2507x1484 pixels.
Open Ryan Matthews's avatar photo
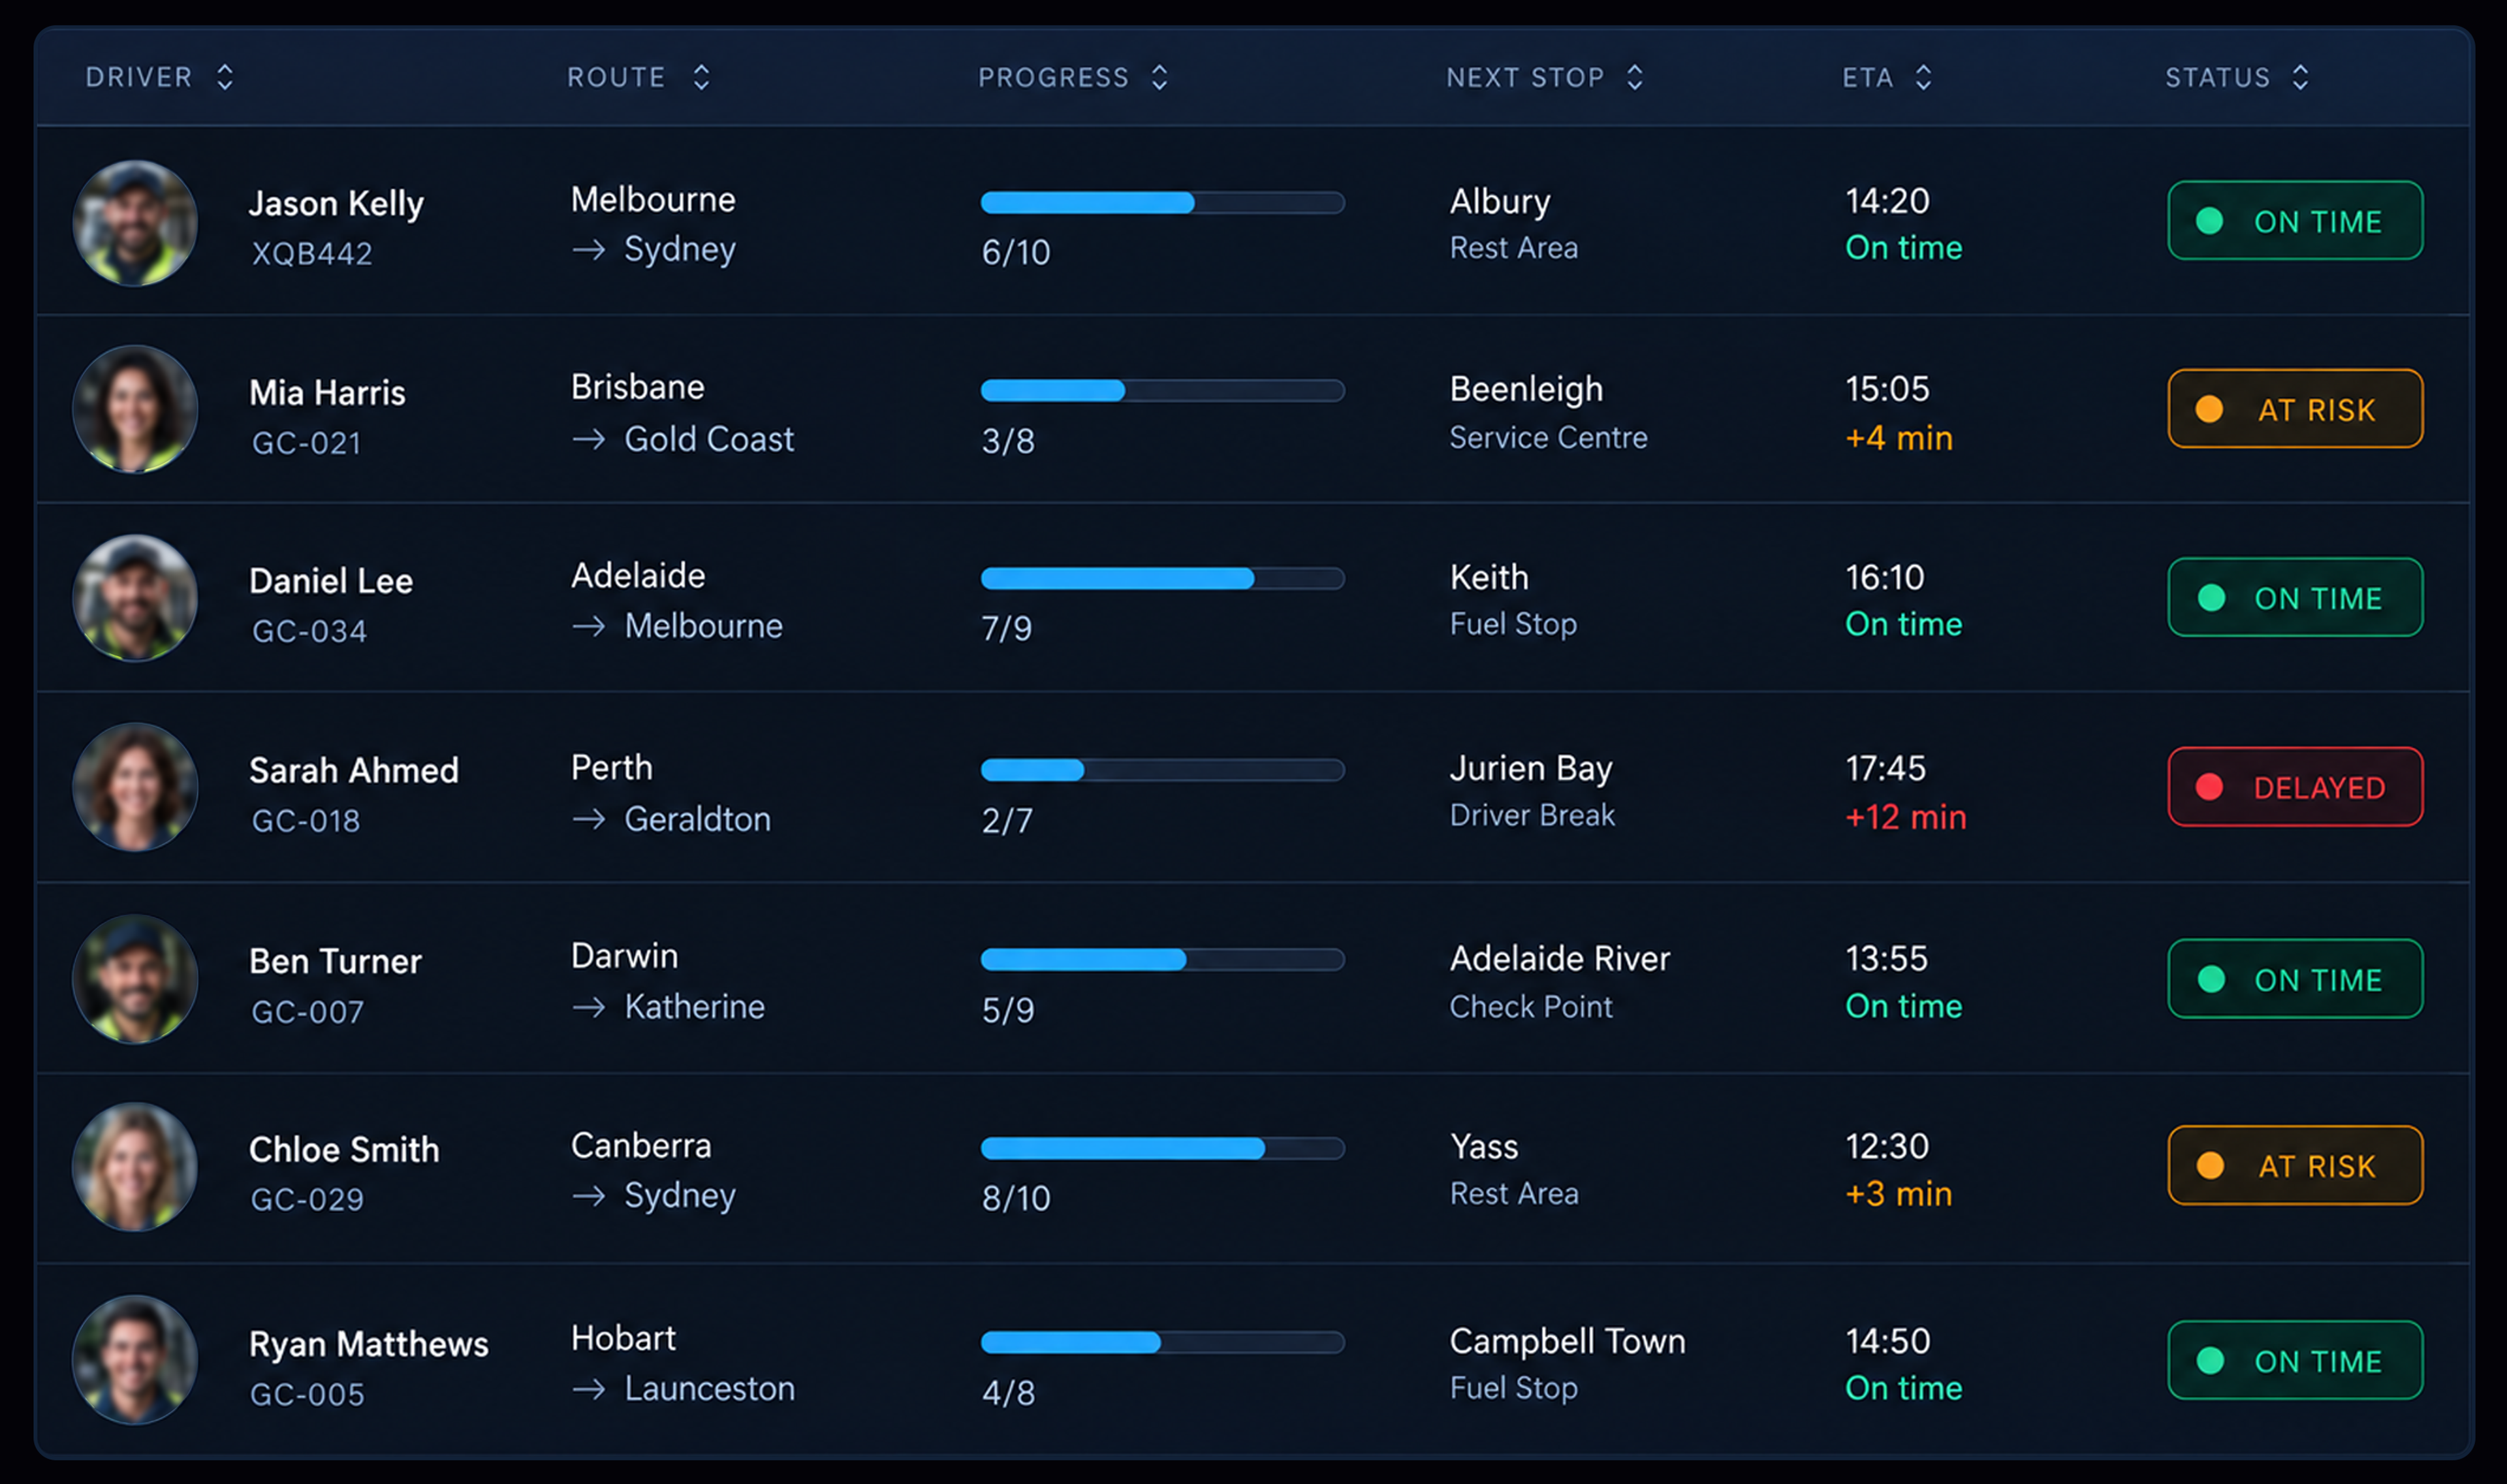pyautogui.click(x=135, y=1360)
